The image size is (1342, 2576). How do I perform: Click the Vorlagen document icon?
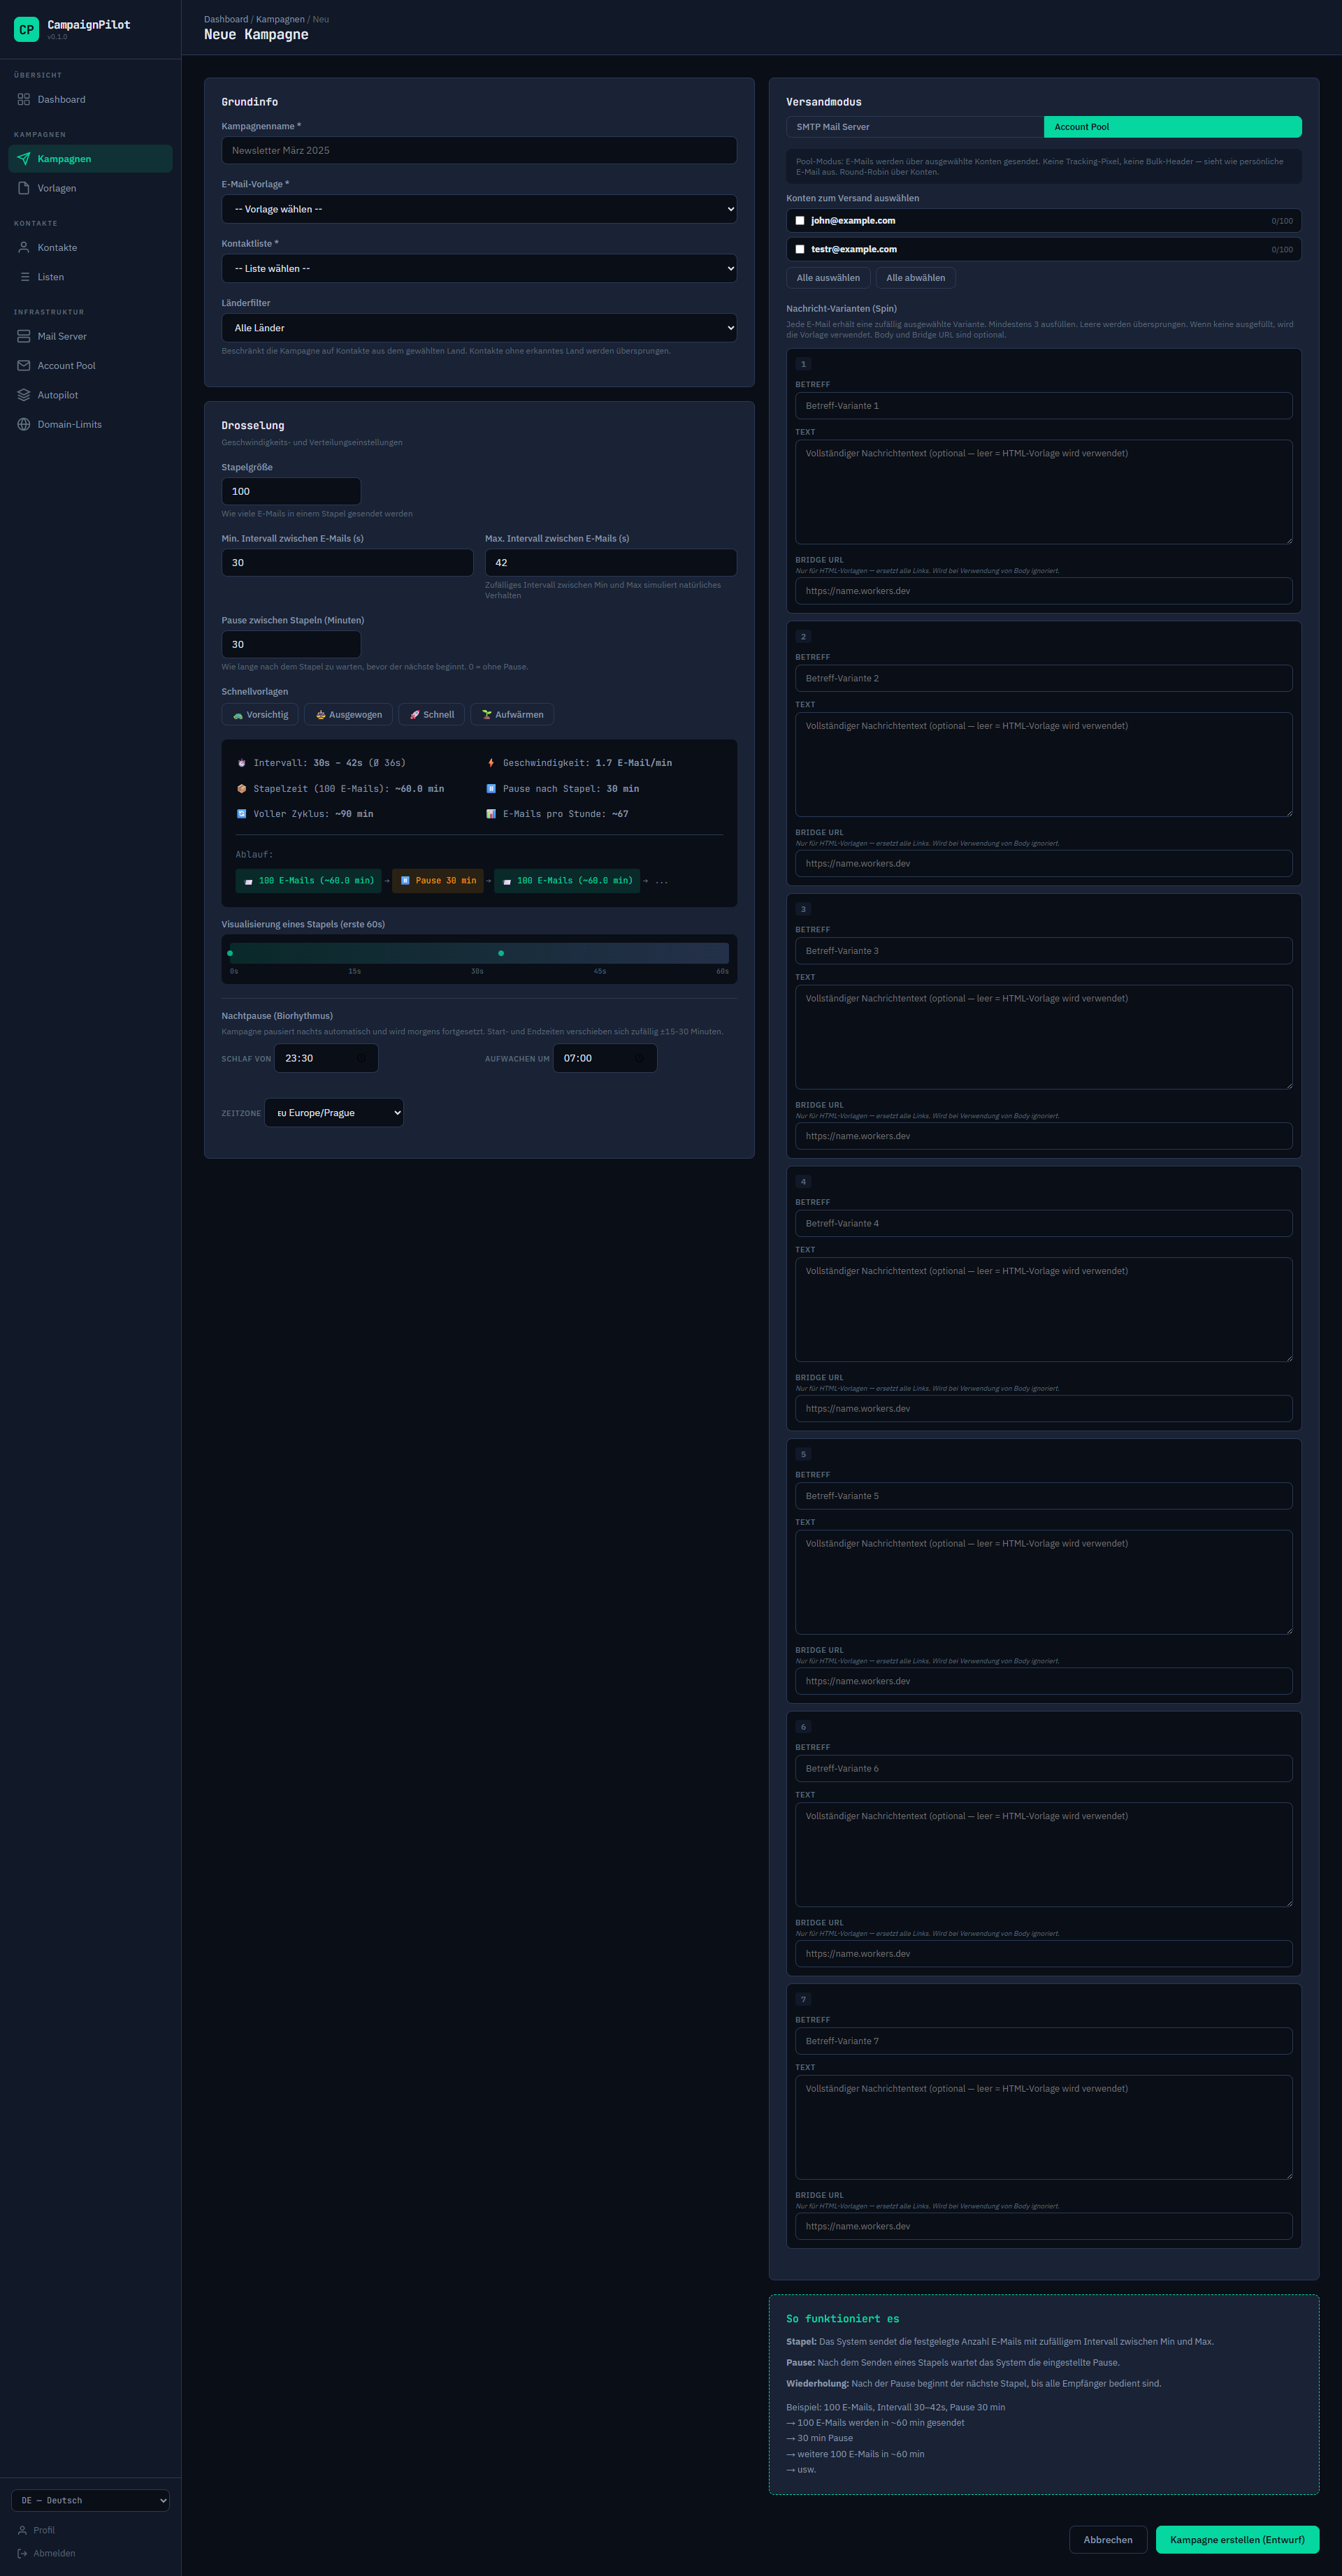[x=24, y=188]
